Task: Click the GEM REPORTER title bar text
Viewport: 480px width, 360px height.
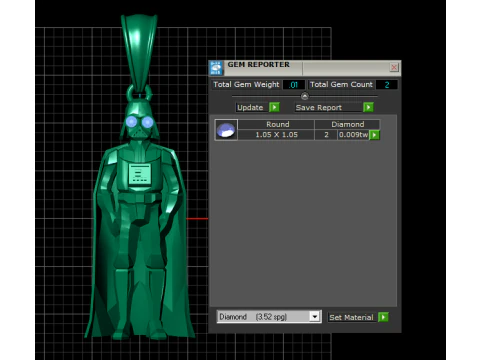Action: [x=259, y=64]
